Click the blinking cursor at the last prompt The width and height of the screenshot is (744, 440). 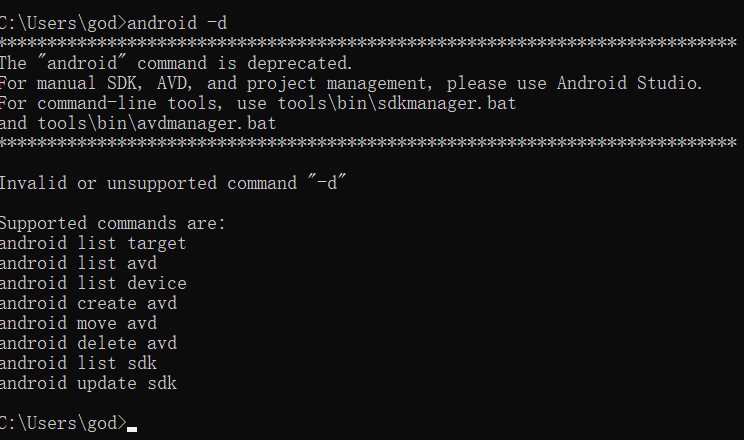pos(132,429)
